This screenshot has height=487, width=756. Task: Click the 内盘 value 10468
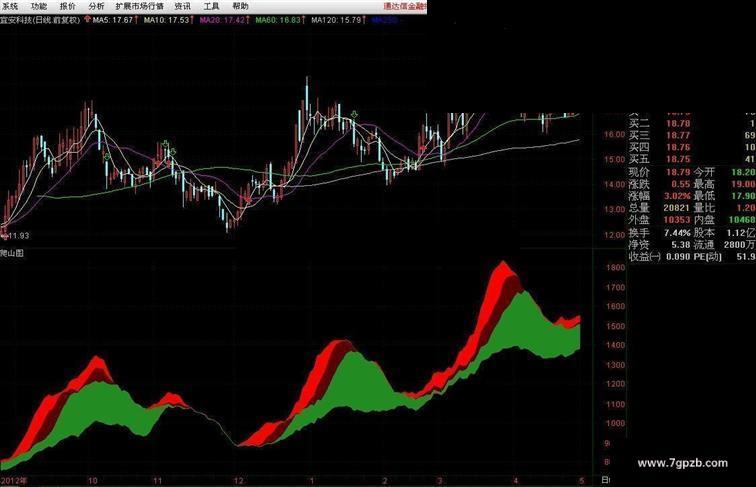coord(742,220)
